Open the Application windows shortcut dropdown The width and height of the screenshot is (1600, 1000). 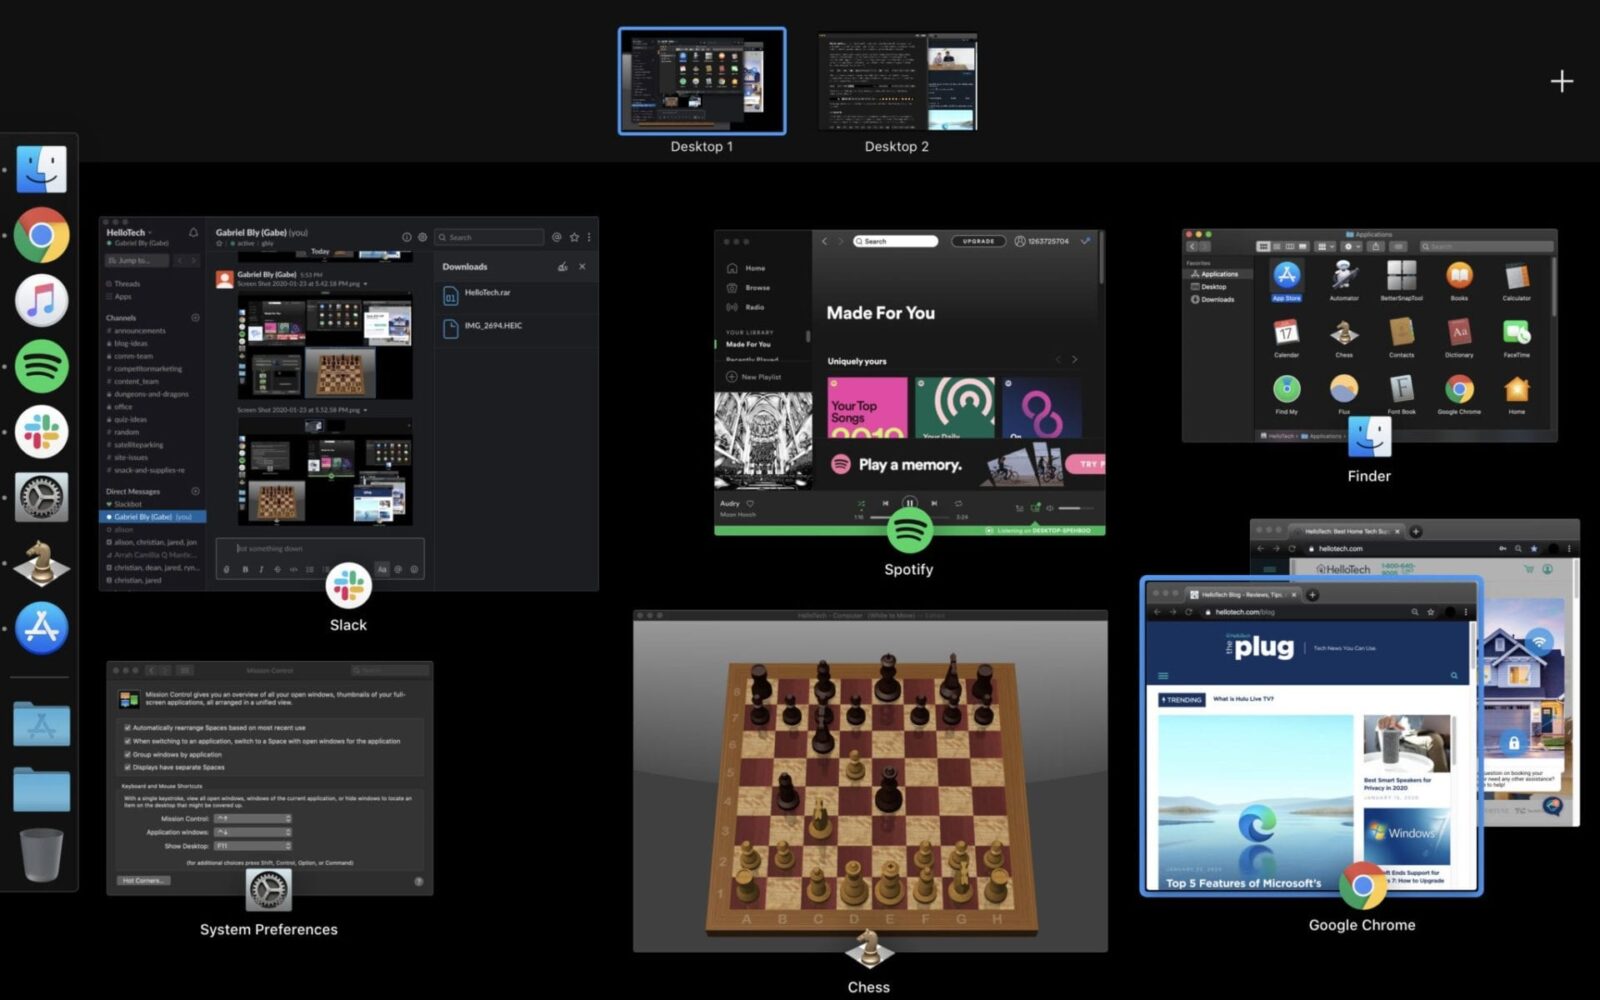(x=253, y=832)
